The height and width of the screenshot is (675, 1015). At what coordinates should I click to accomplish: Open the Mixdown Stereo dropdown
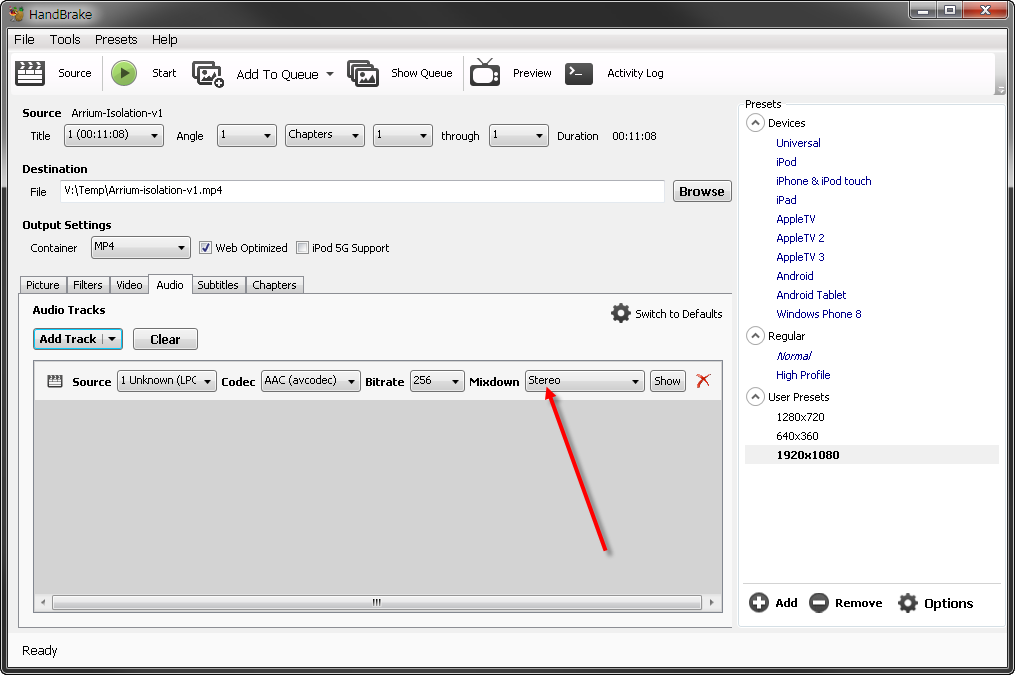(585, 381)
